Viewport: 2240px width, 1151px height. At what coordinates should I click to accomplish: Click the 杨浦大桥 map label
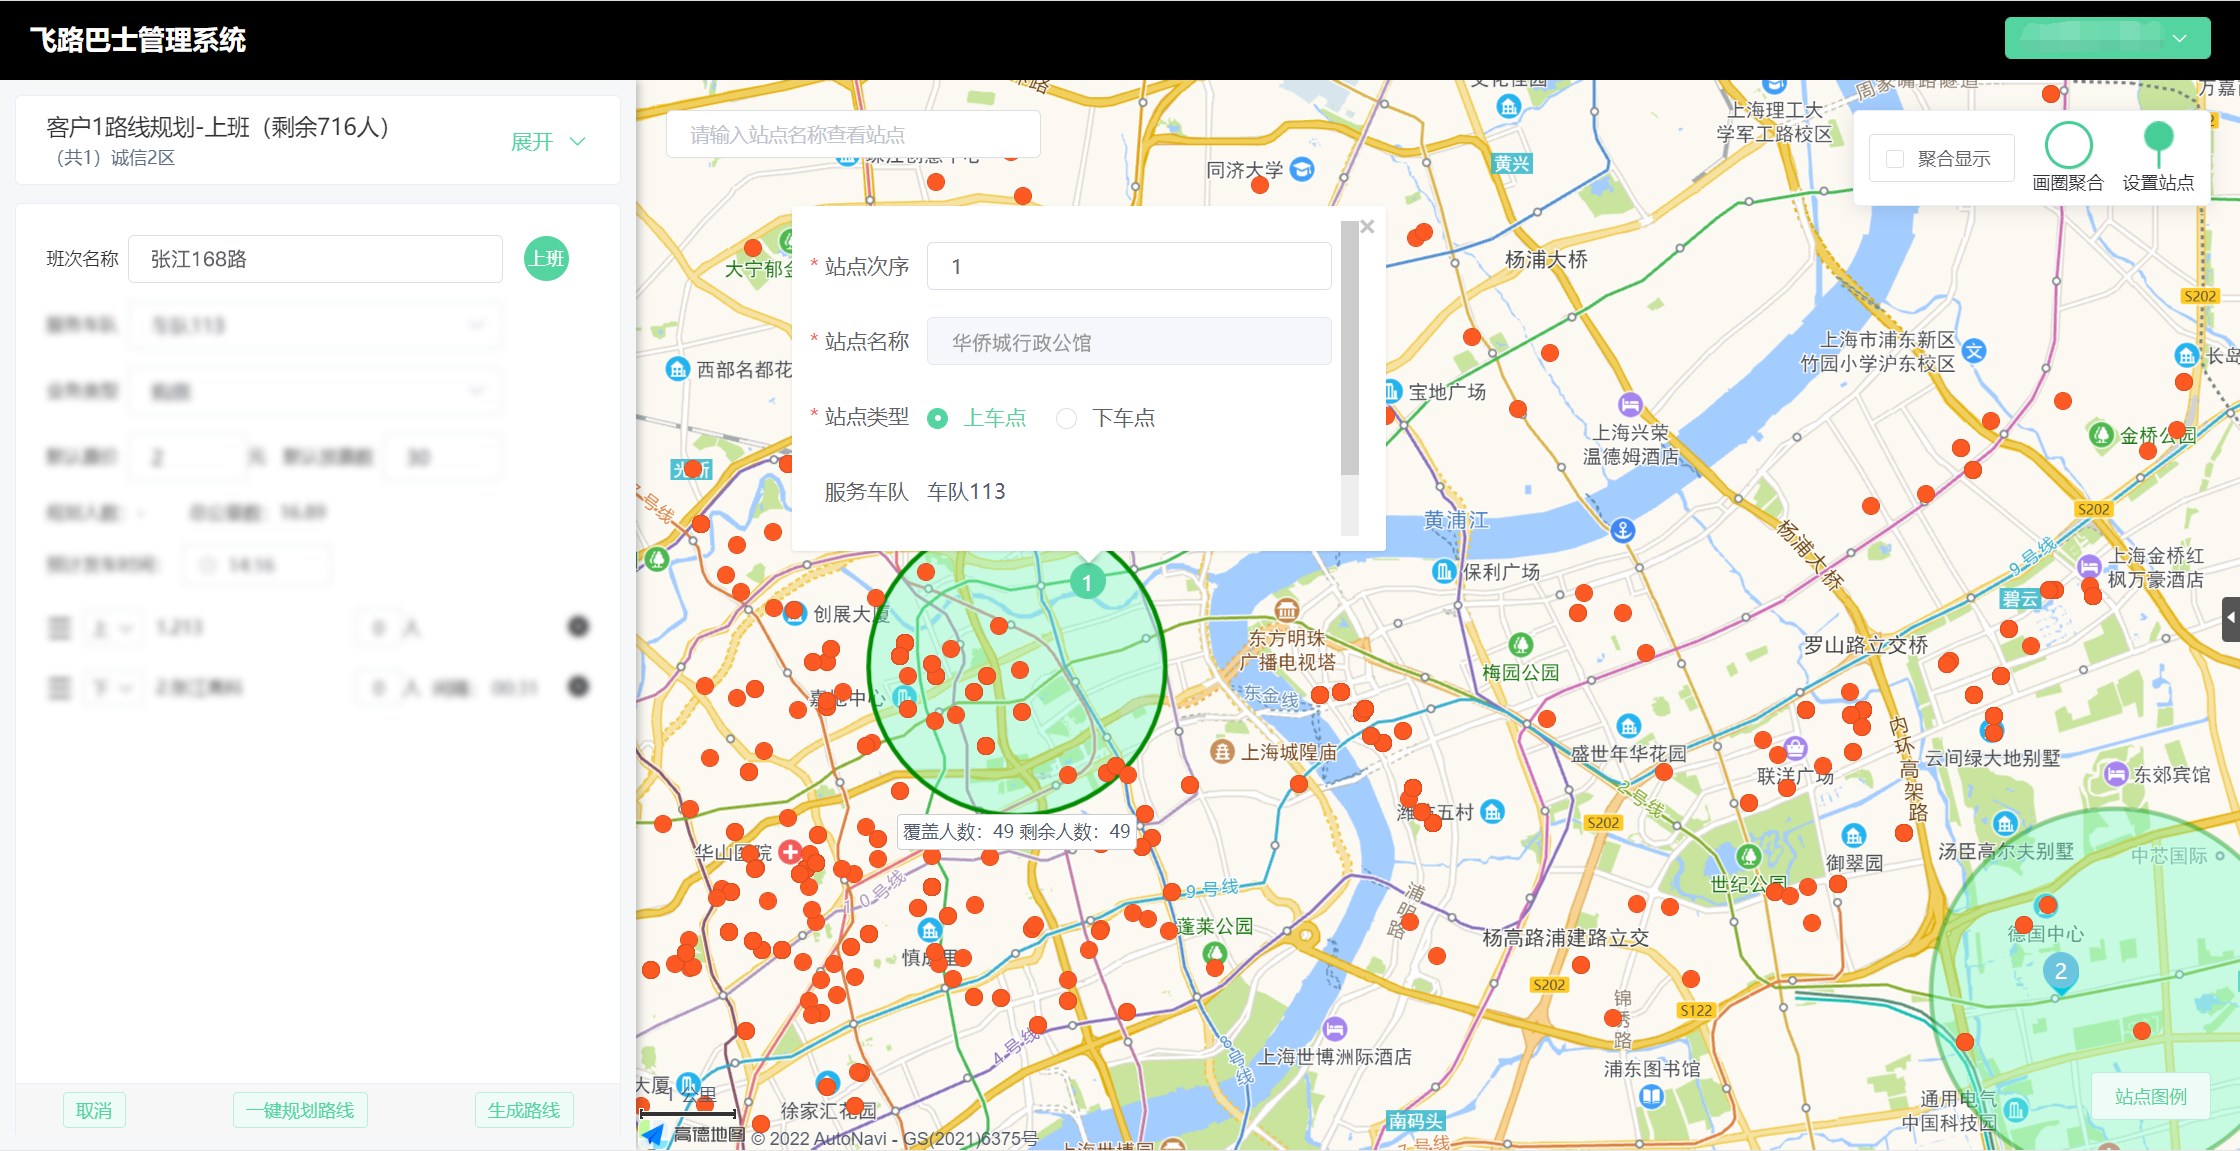pyautogui.click(x=1546, y=259)
